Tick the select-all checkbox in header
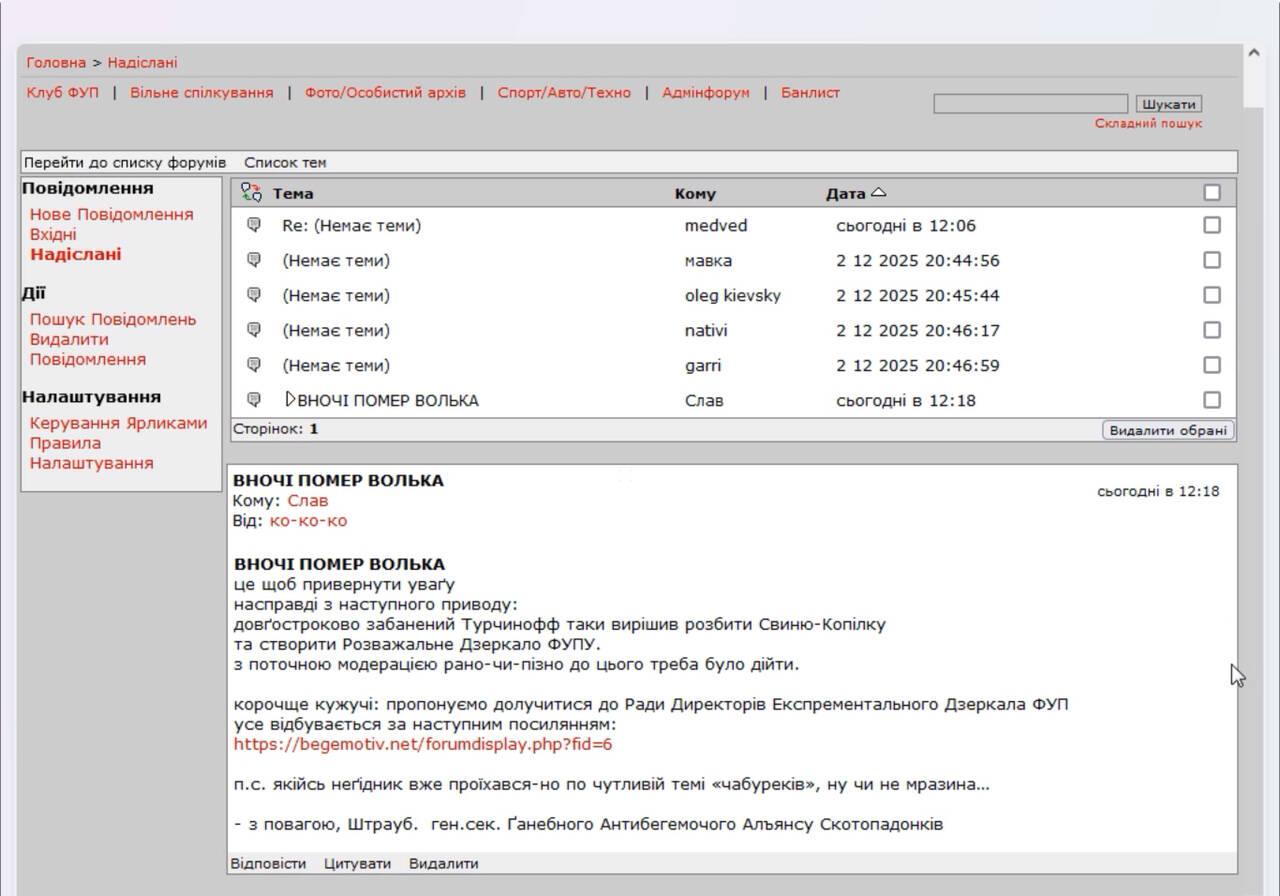The height and width of the screenshot is (896, 1280). click(x=1212, y=193)
